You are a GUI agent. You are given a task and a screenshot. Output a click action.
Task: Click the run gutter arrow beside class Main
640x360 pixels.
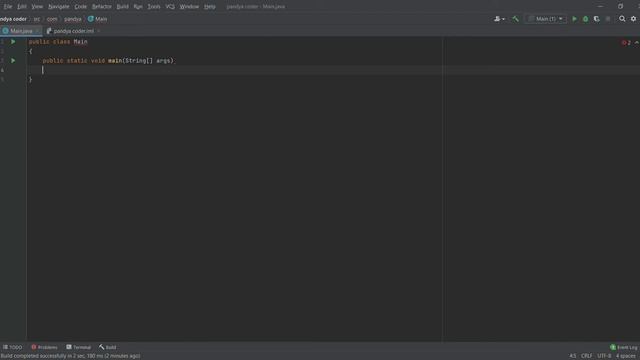13,42
